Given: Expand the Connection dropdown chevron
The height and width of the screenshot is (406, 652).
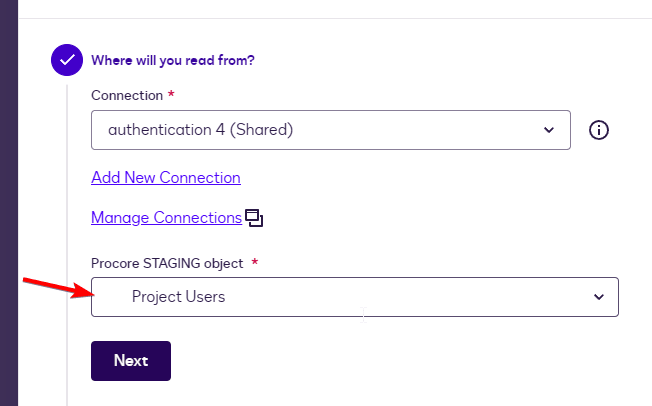Looking at the screenshot, I should tap(548, 130).
